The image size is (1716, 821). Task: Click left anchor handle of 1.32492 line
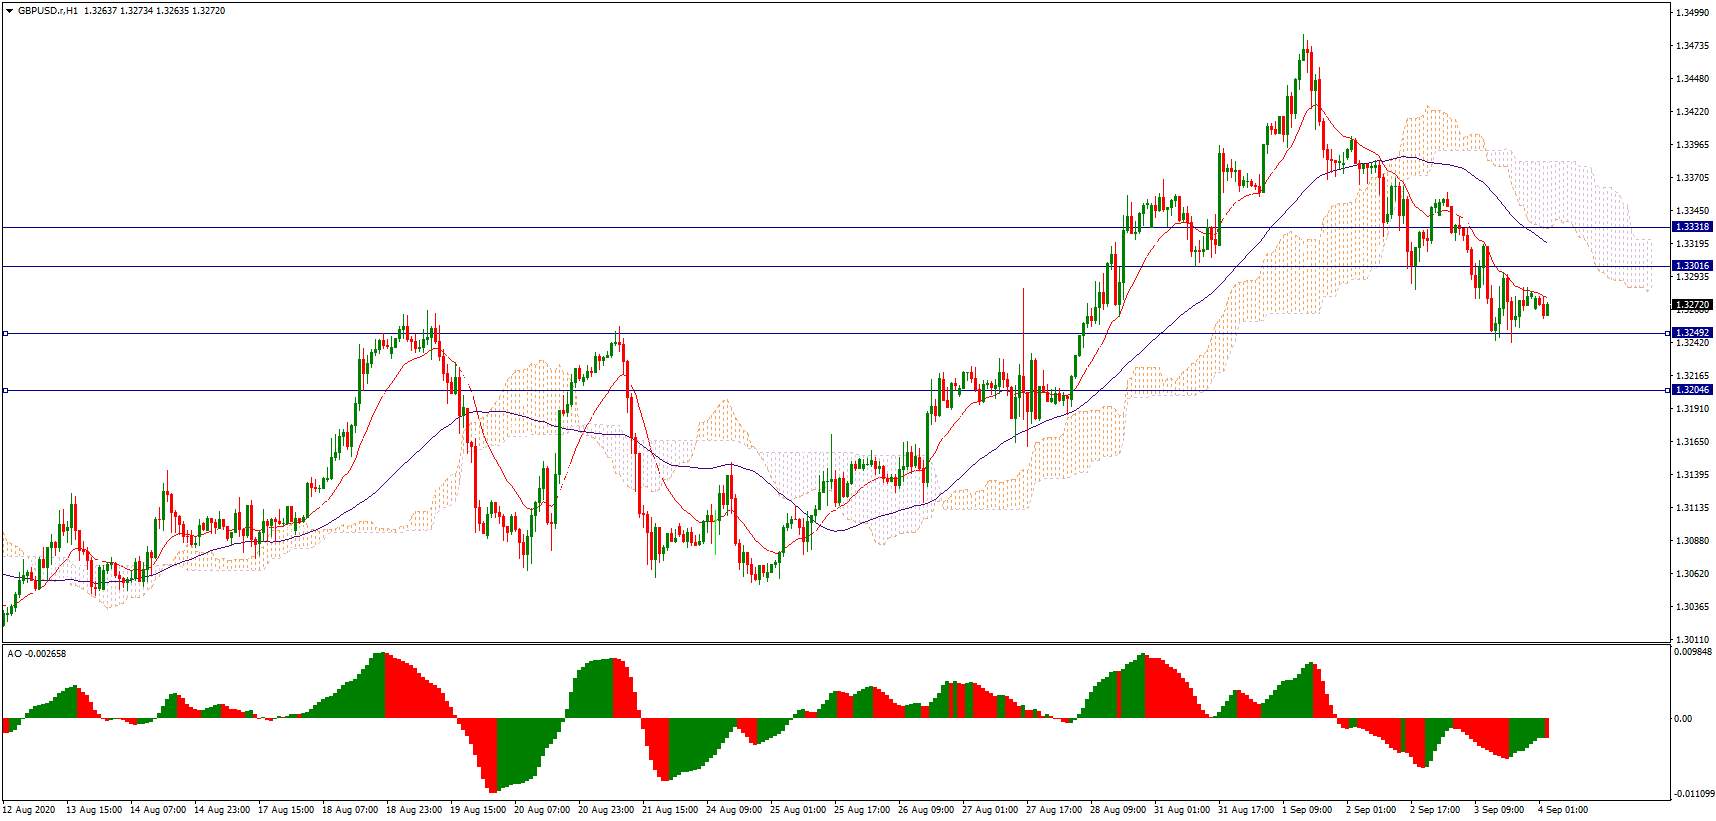[6, 333]
